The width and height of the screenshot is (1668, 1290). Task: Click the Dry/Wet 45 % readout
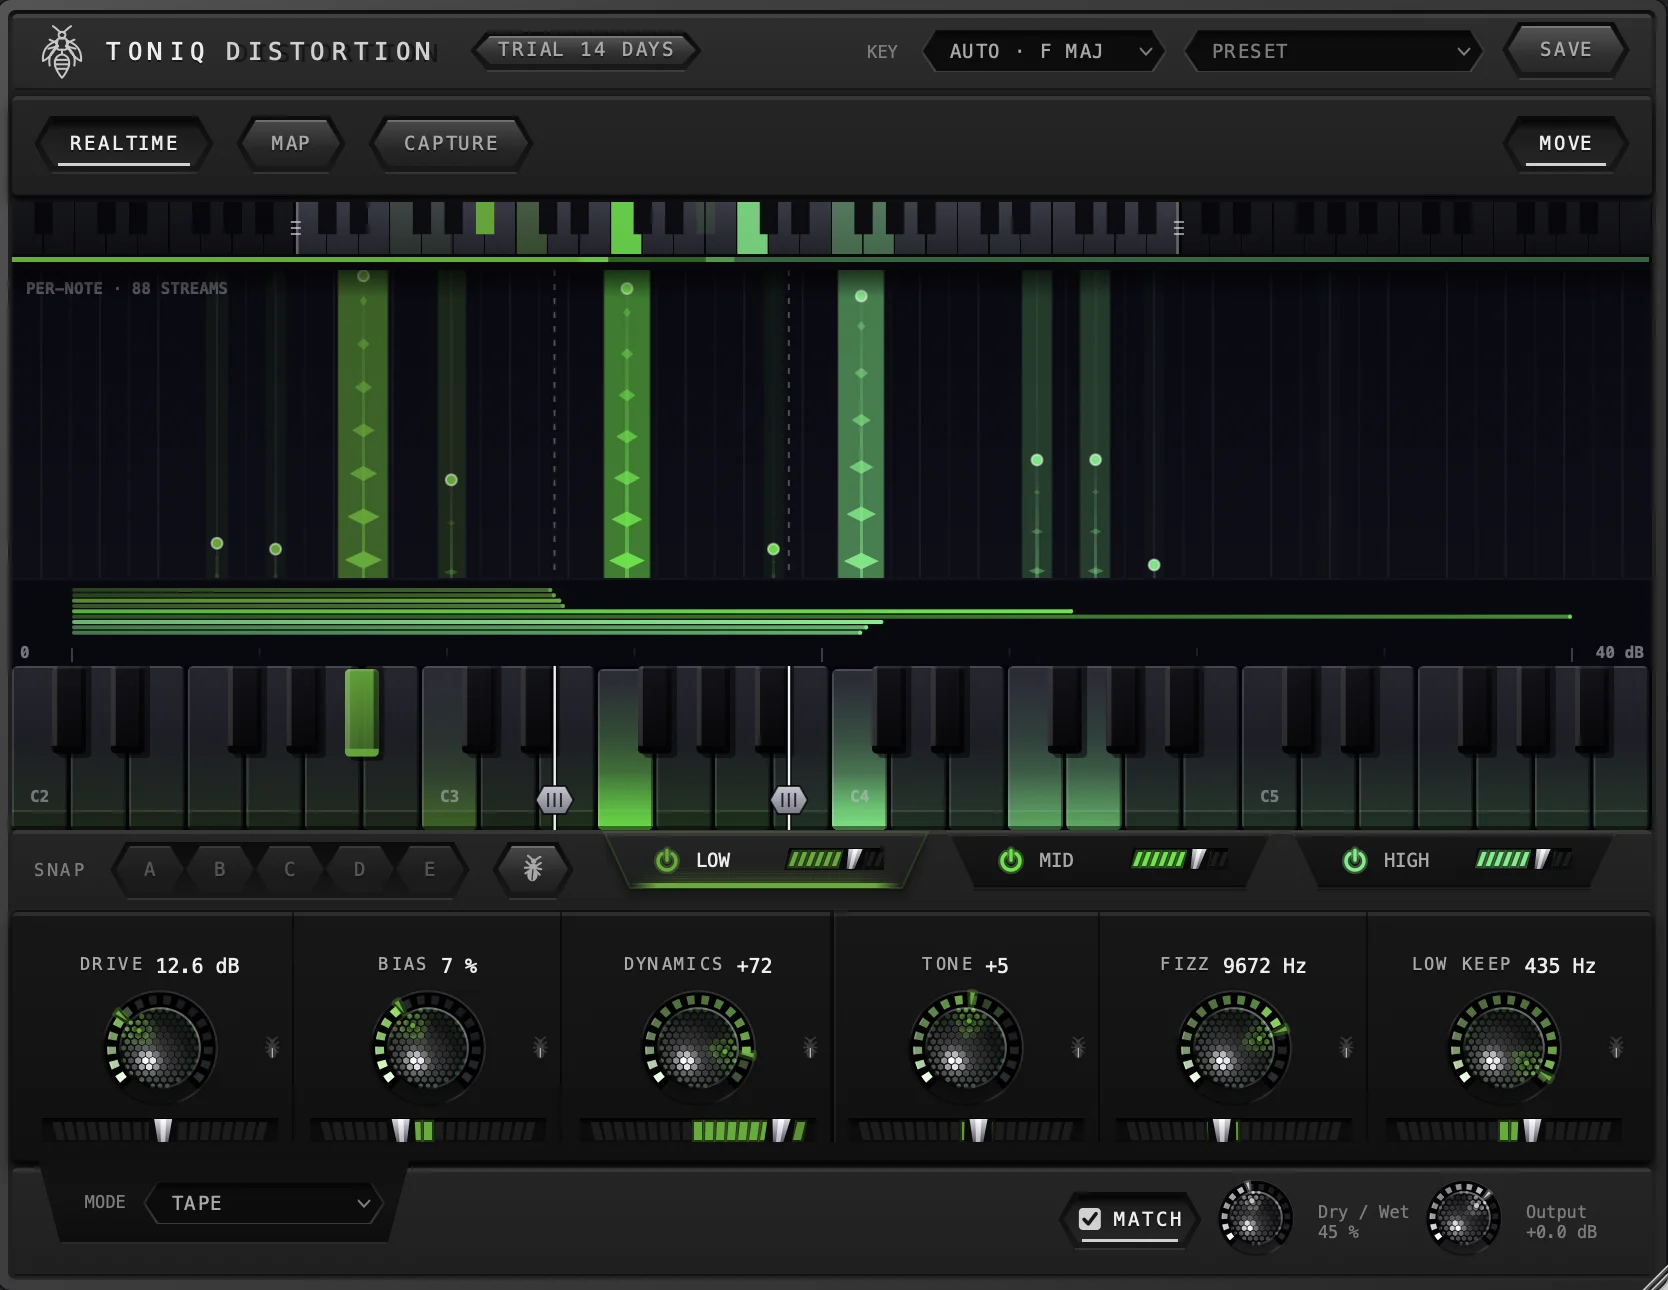point(1338,1232)
